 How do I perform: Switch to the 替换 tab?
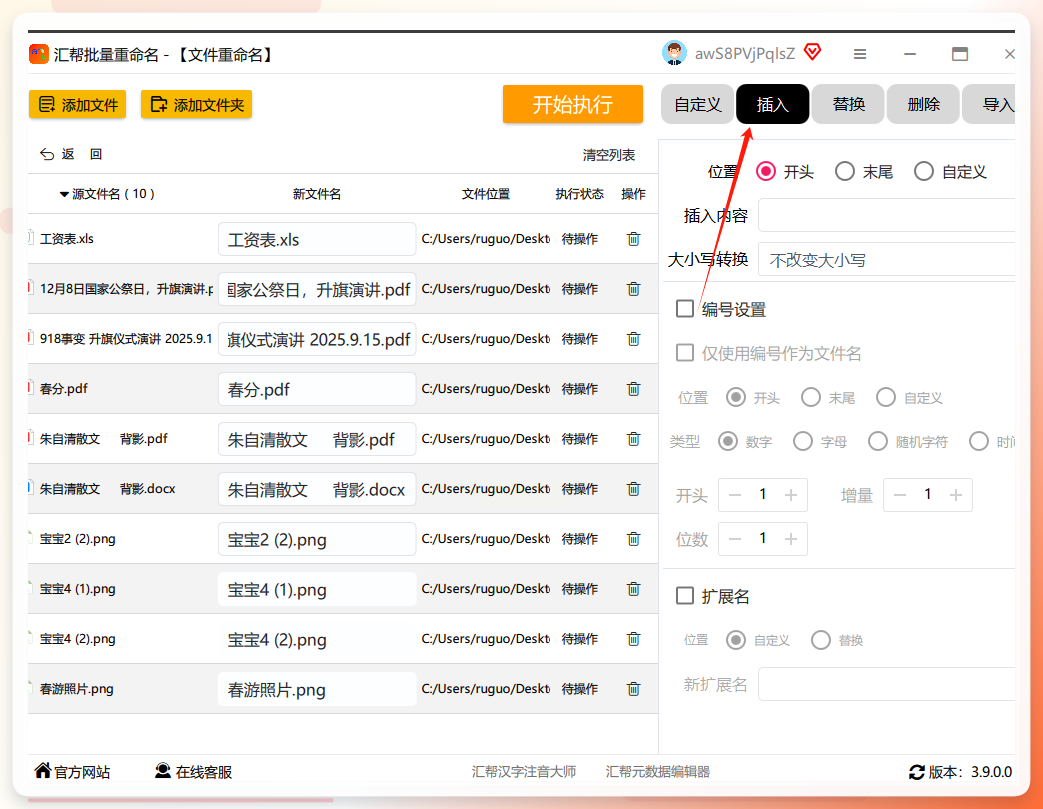point(848,104)
